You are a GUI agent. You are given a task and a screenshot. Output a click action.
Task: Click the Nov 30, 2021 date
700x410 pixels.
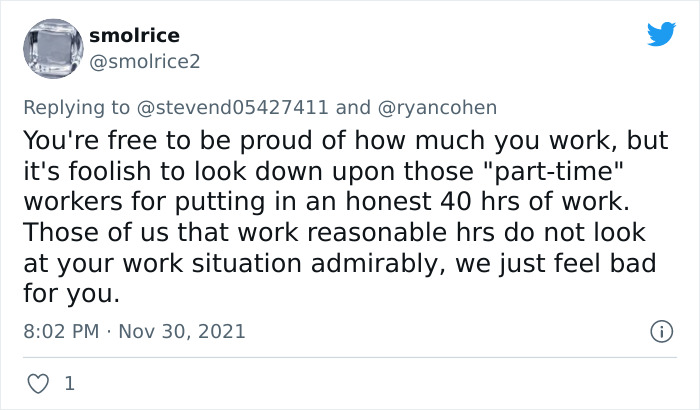tap(180, 330)
